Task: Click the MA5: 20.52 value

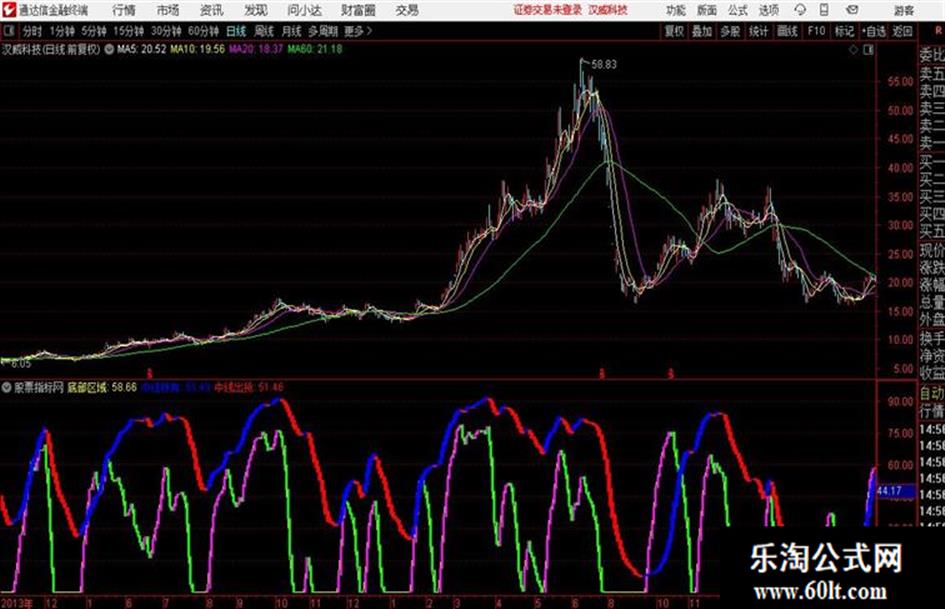Action: pyautogui.click(x=141, y=49)
